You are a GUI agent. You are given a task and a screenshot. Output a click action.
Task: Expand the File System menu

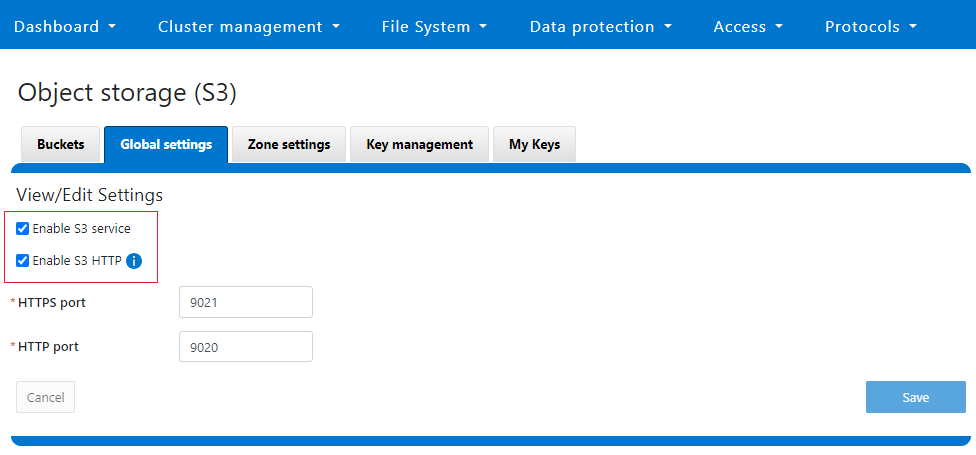coord(434,27)
